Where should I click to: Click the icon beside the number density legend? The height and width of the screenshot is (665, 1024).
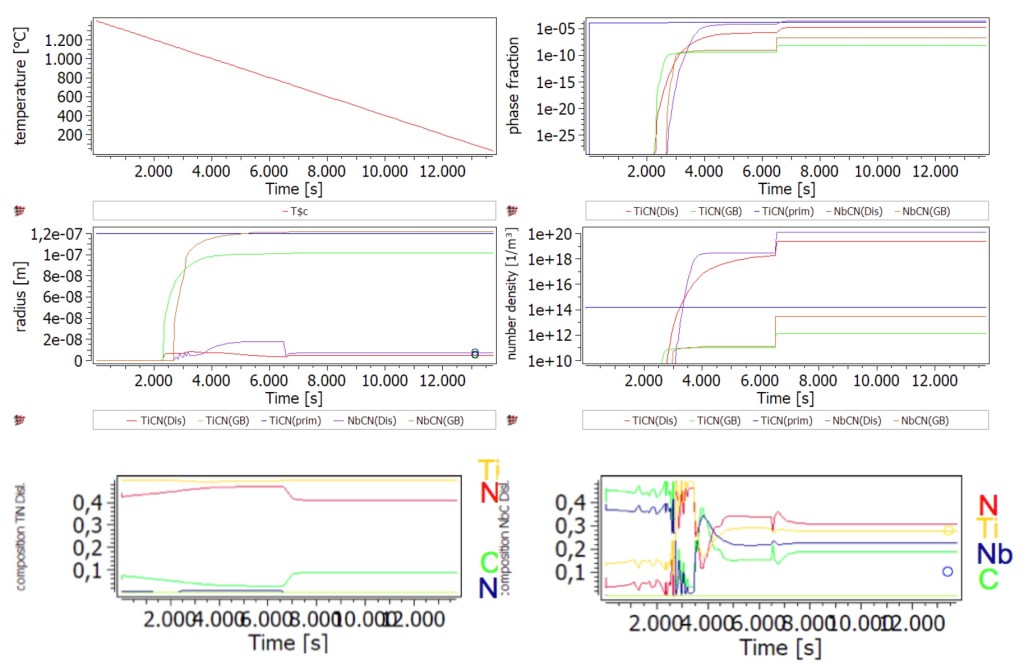(514, 419)
